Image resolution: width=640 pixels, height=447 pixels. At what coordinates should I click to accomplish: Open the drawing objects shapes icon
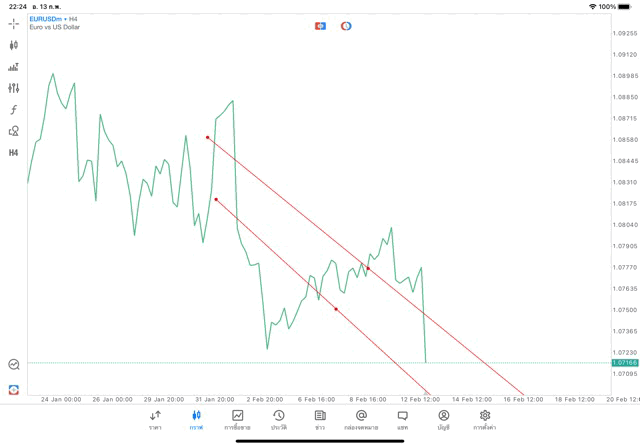pyautogui.click(x=13, y=131)
